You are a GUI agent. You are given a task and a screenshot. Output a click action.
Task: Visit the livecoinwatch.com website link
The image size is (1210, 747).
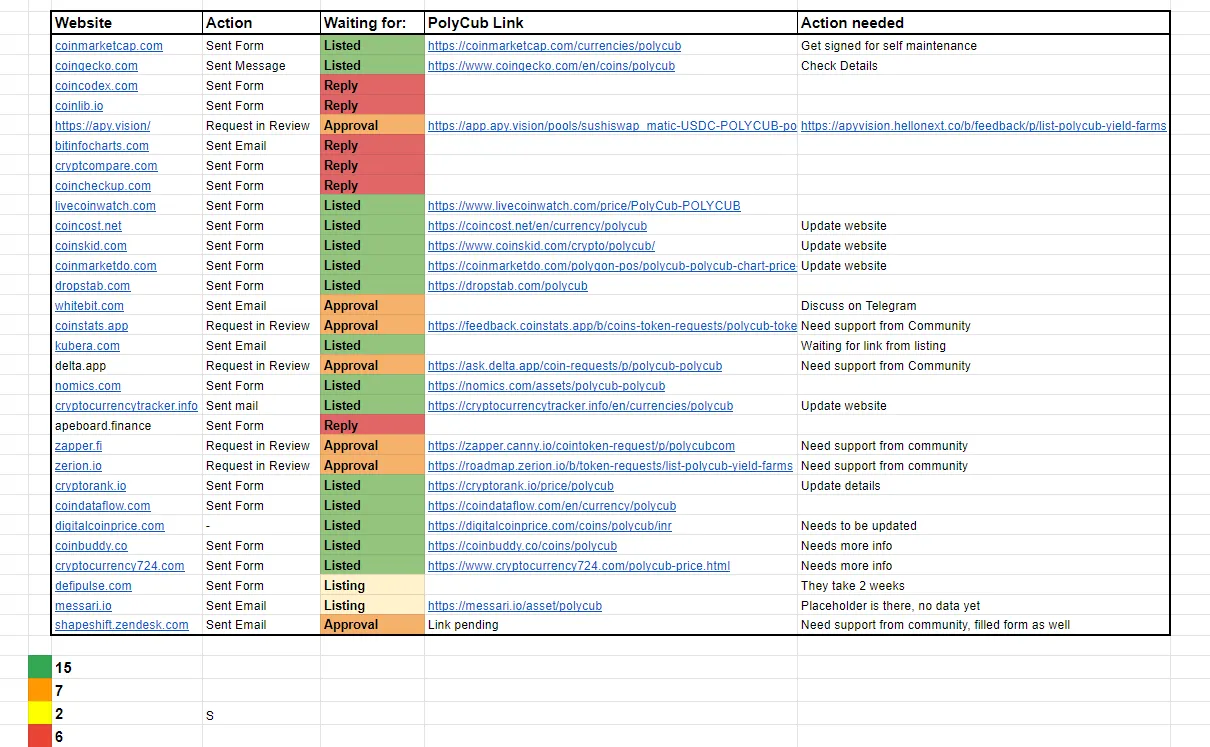(x=105, y=206)
